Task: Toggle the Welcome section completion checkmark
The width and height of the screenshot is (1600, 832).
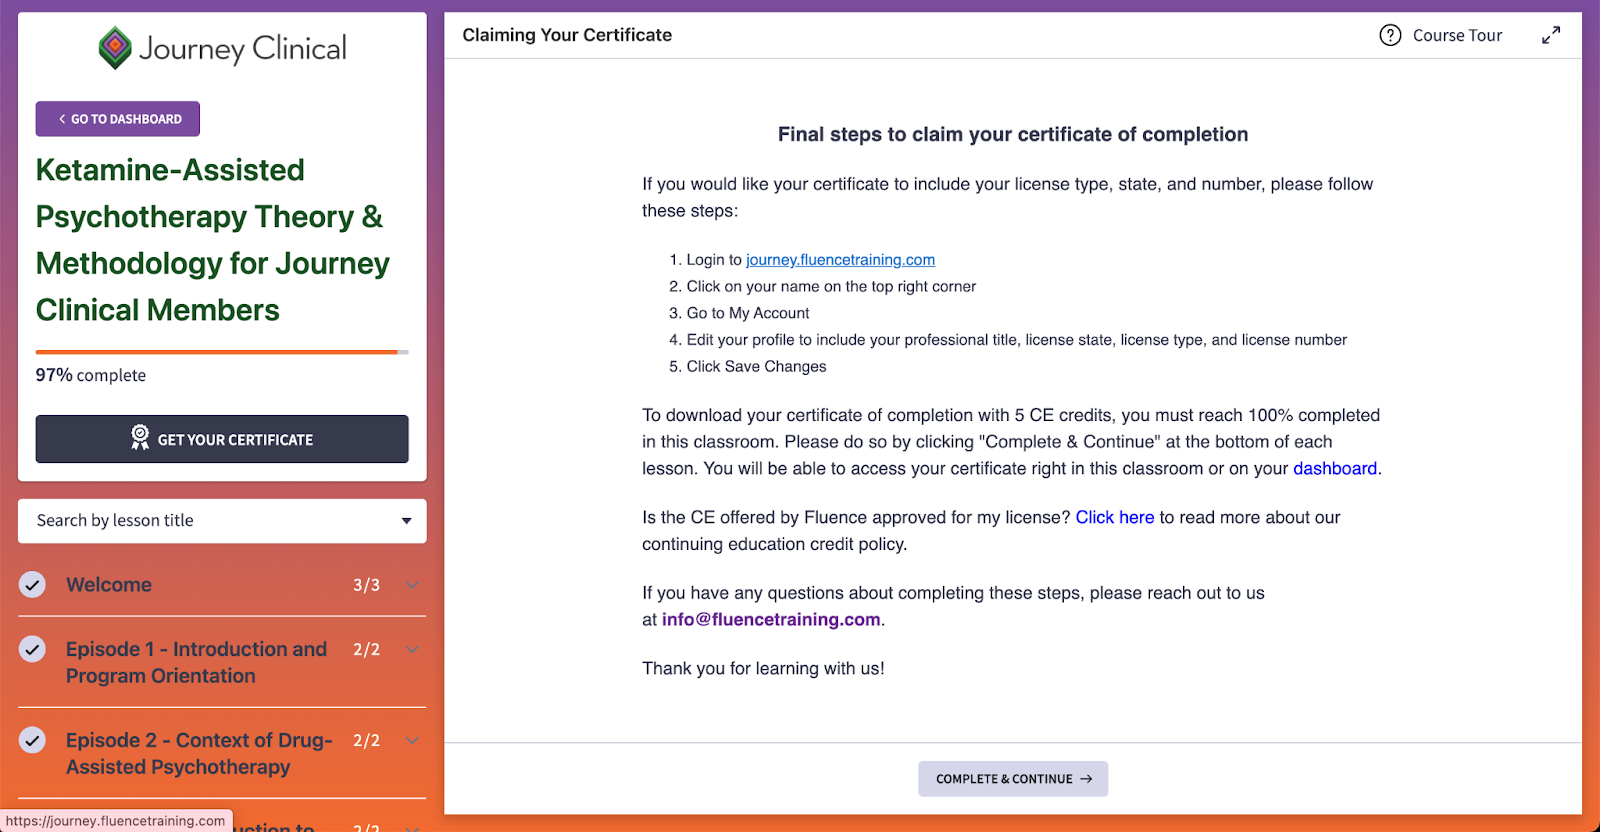Action: click(33, 585)
